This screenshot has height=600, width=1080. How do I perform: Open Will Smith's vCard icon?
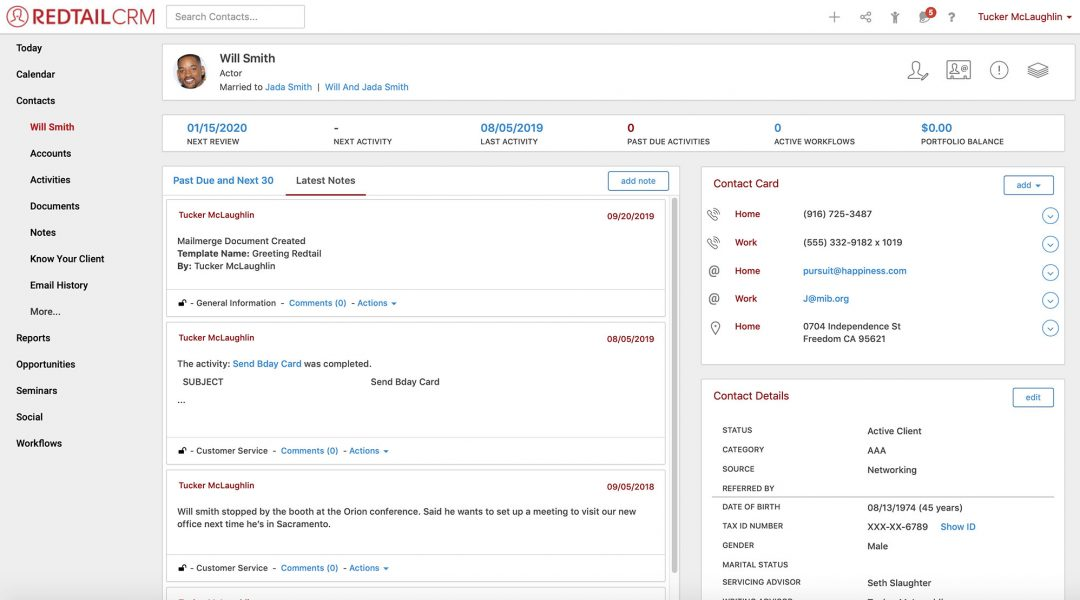[x=958, y=70]
